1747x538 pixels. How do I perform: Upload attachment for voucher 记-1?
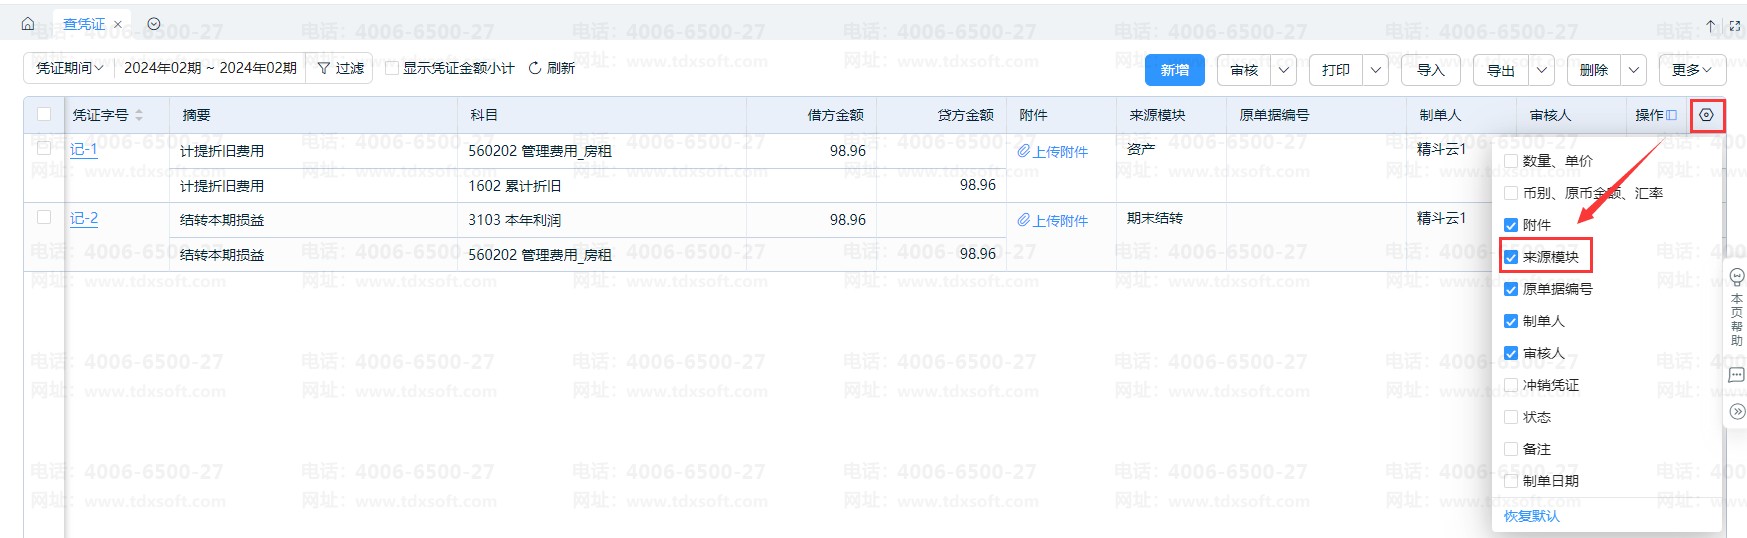coord(1052,151)
